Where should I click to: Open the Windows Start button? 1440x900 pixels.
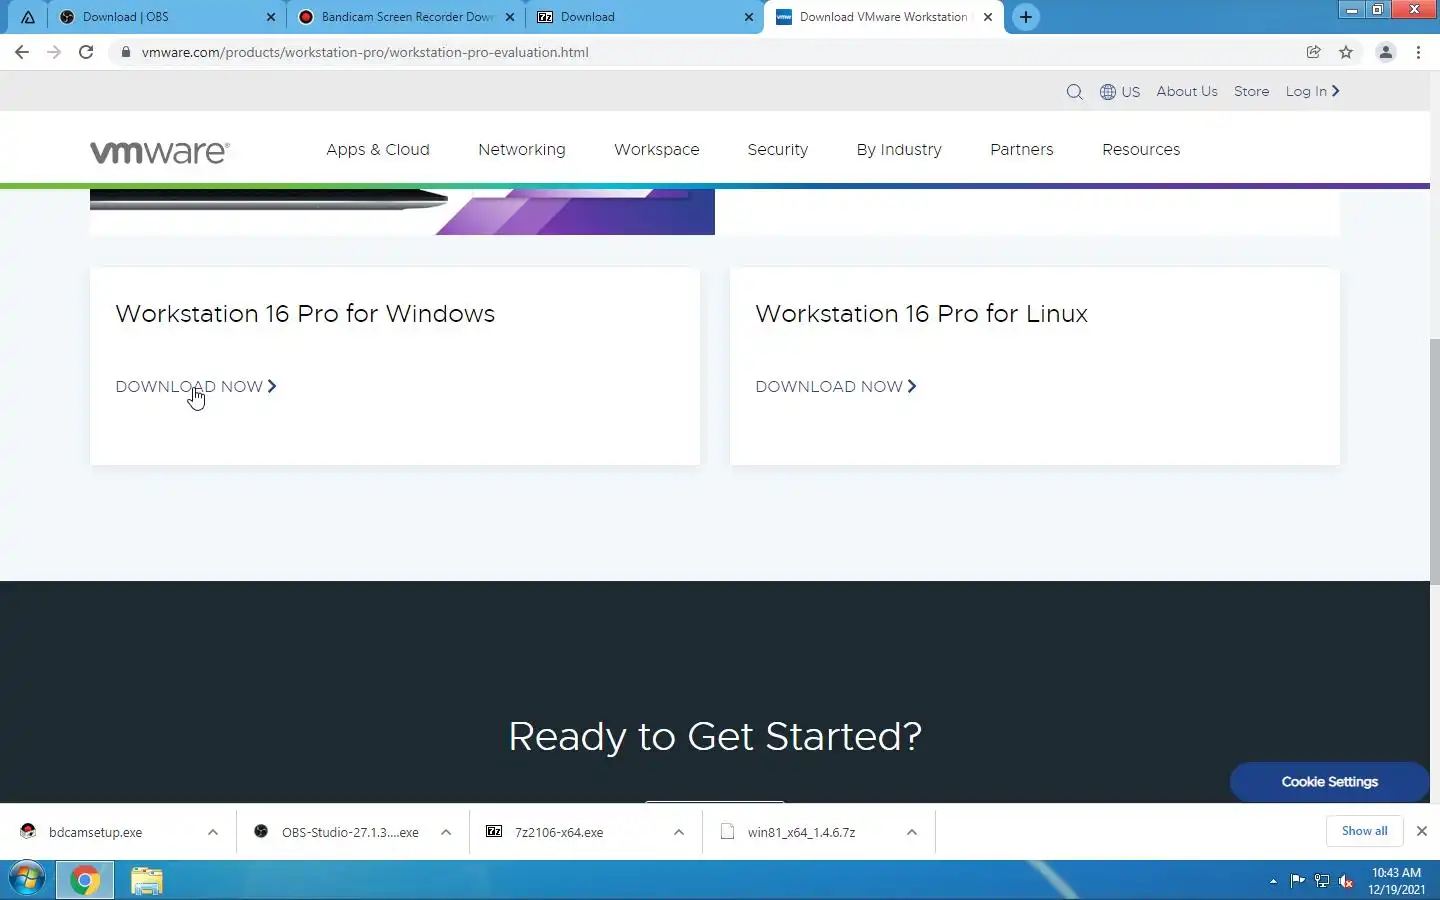pyautogui.click(x=26, y=880)
